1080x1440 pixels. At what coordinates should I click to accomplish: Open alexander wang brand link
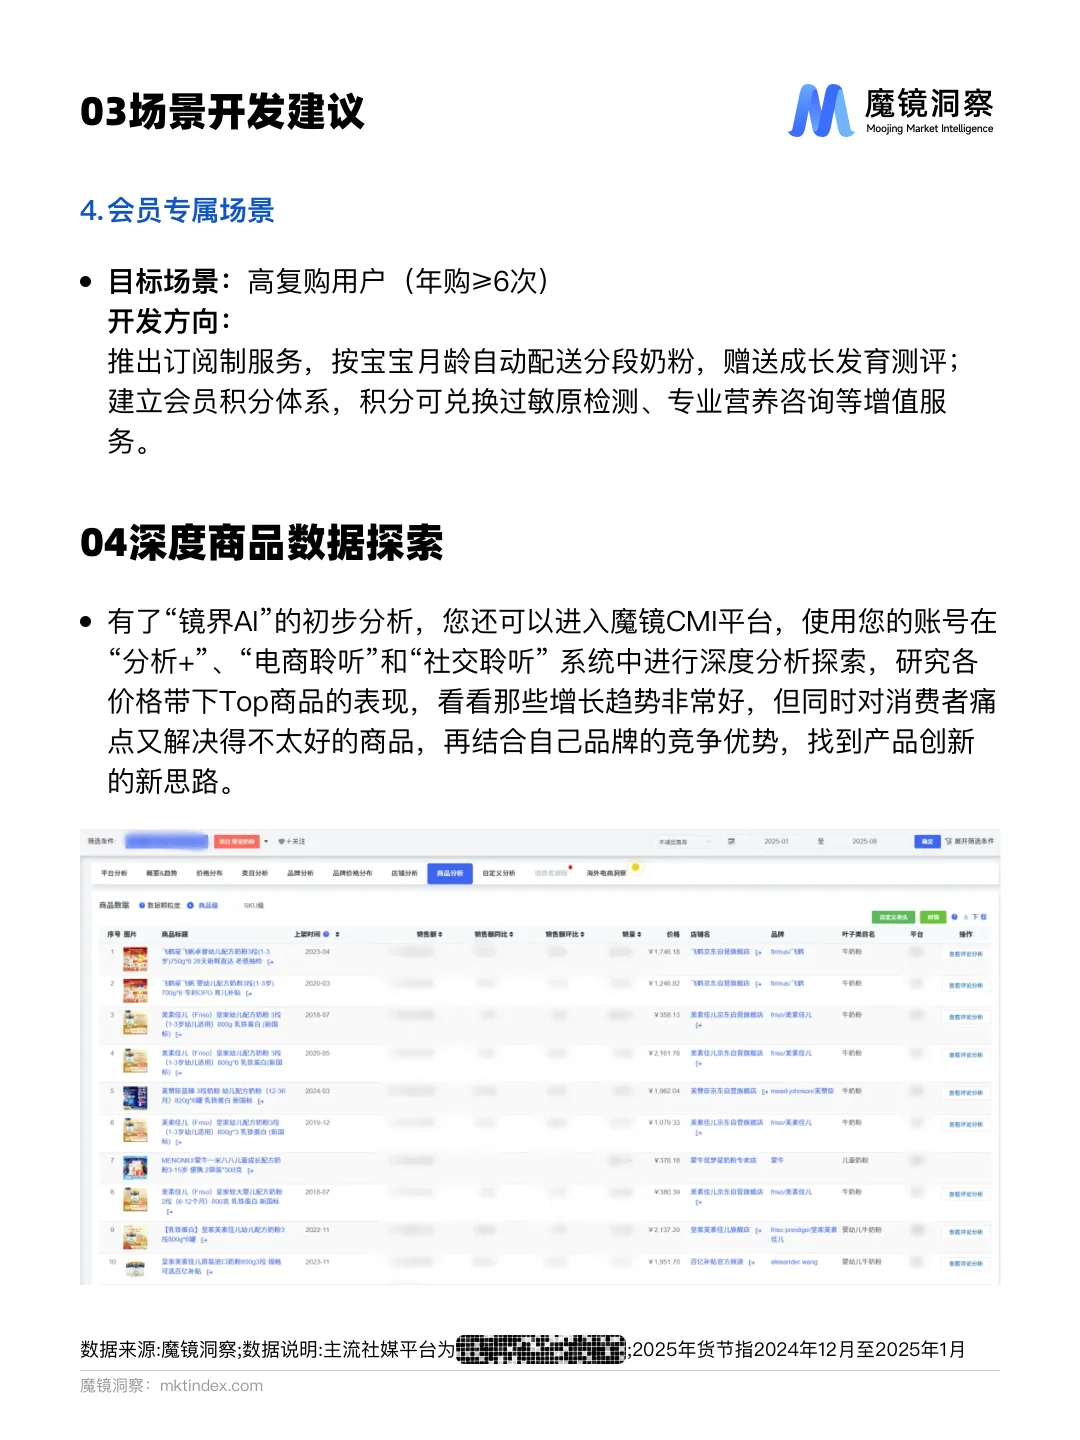(794, 1262)
